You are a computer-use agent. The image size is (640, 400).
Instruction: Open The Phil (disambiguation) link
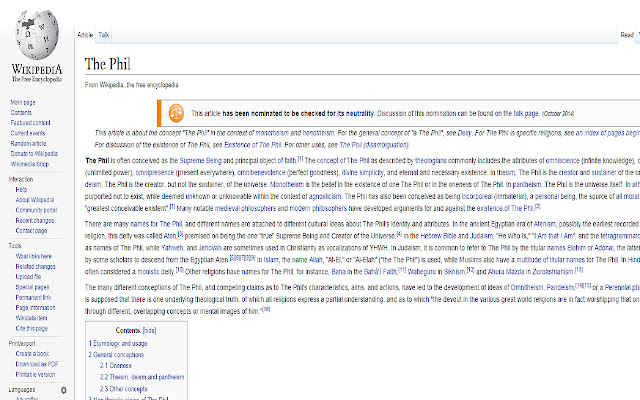[373, 145]
